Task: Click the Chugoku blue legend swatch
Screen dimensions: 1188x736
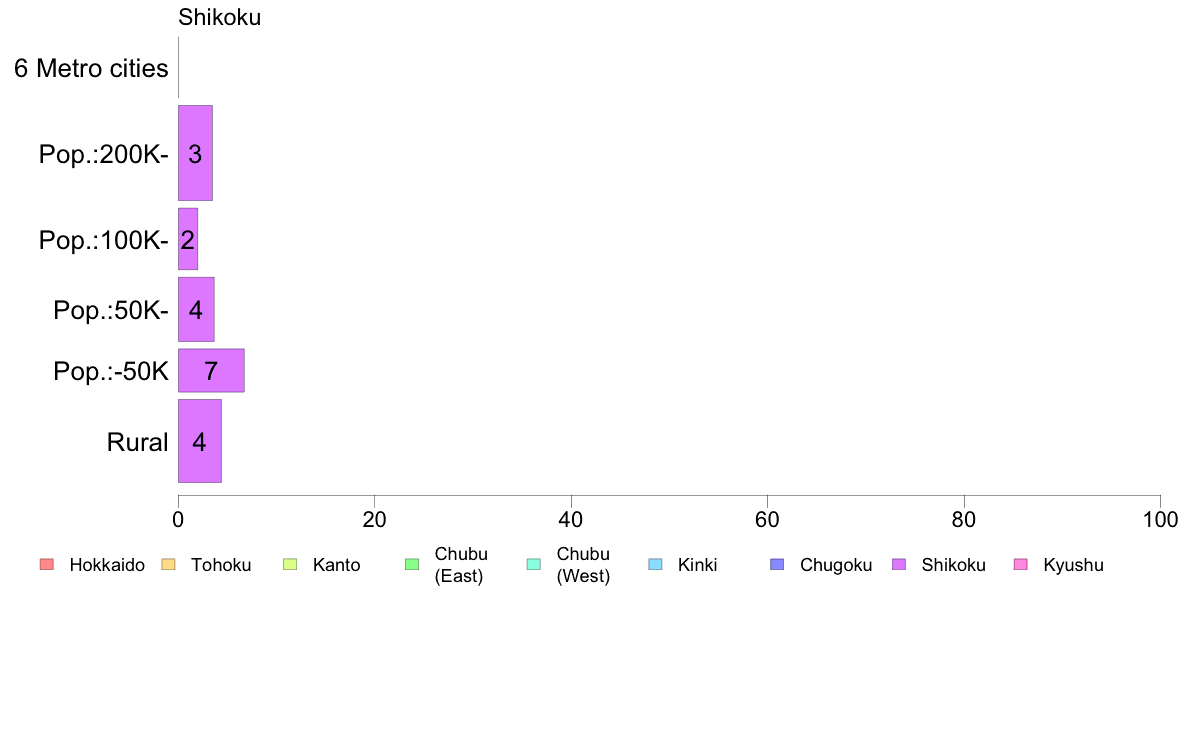Action: click(777, 564)
